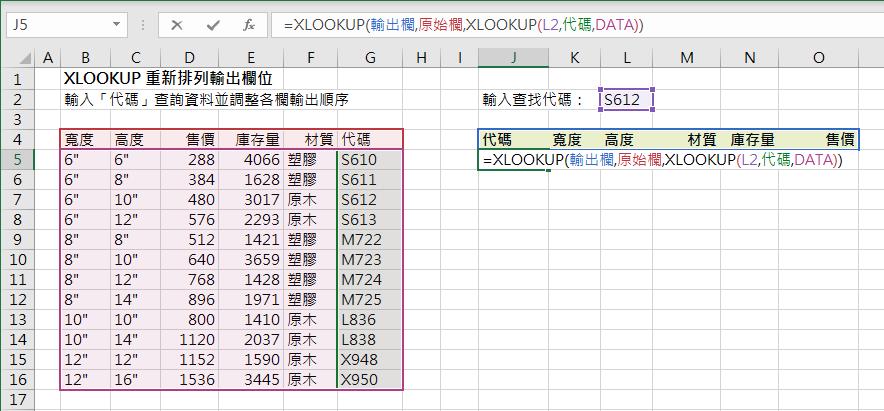Image resolution: width=884 pixels, height=411 pixels.
Task: Click price cell 1120
Action: [x=189, y=340]
